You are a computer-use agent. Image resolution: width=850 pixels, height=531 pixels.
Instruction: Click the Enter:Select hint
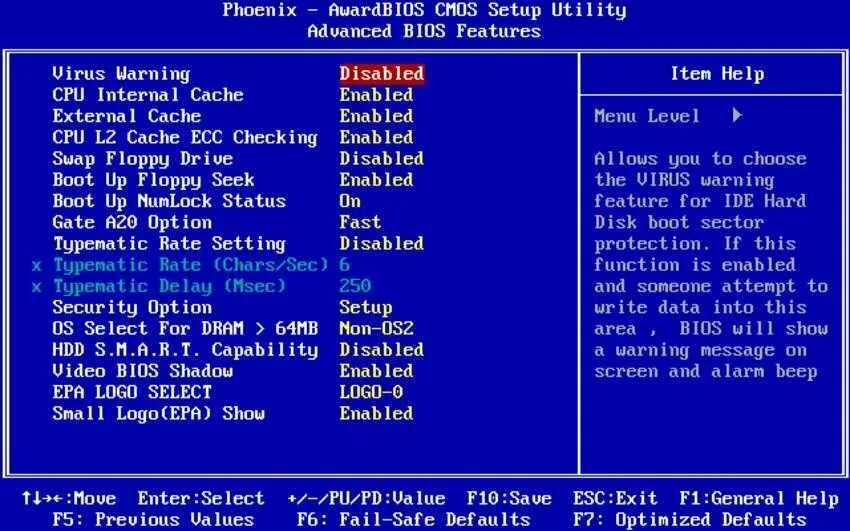tap(201, 498)
